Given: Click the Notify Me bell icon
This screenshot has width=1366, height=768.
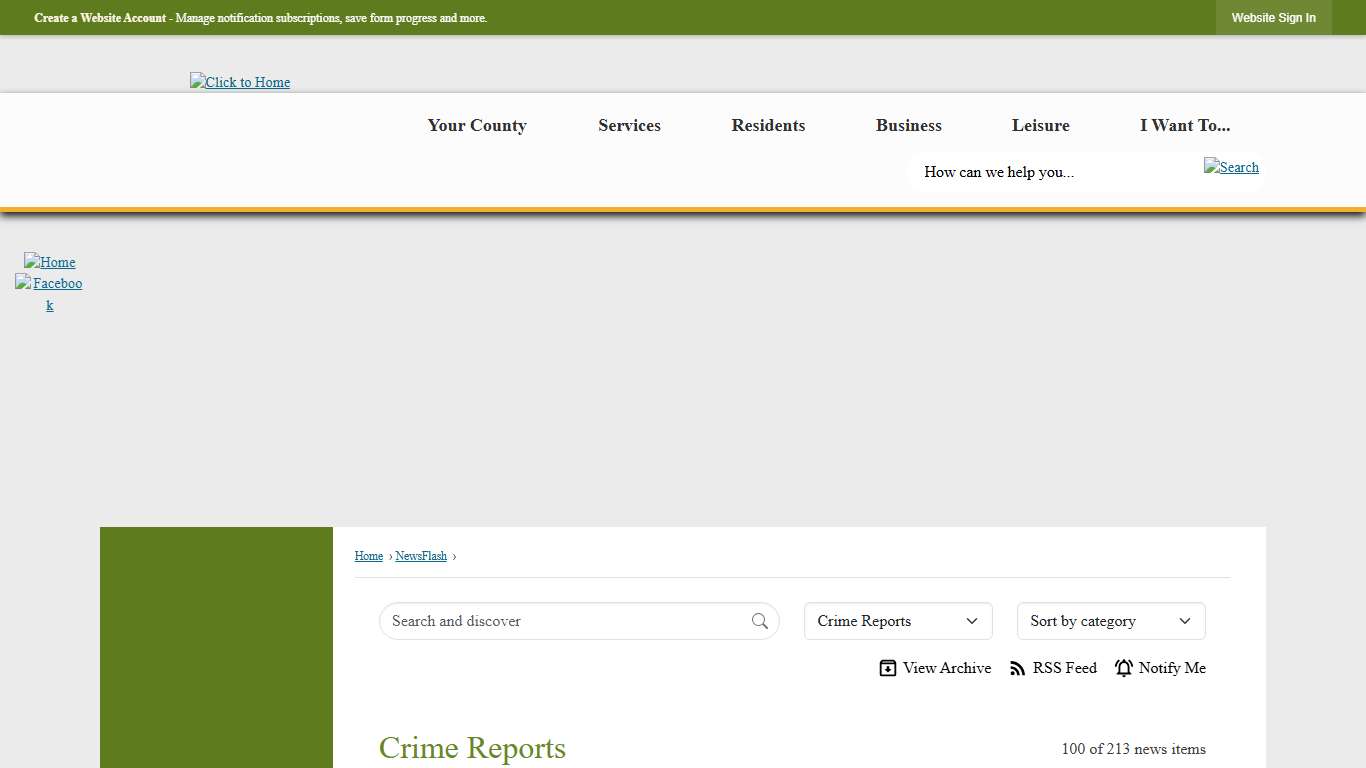Looking at the screenshot, I should click(x=1124, y=668).
